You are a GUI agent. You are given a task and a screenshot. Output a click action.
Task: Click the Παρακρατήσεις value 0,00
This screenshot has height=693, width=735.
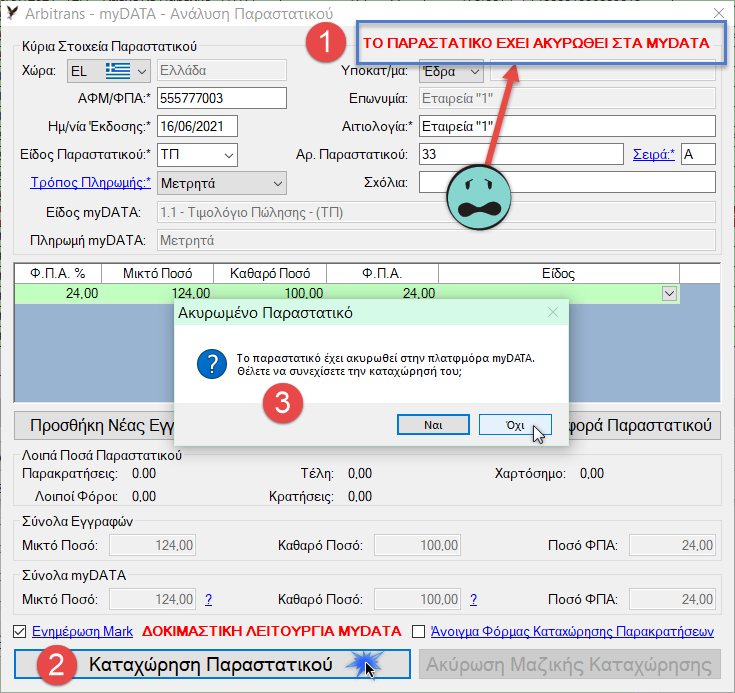(144, 474)
